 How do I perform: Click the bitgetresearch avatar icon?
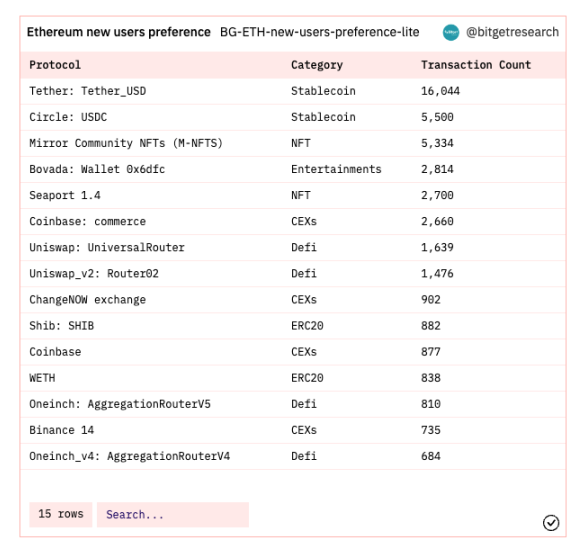(x=450, y=32)
